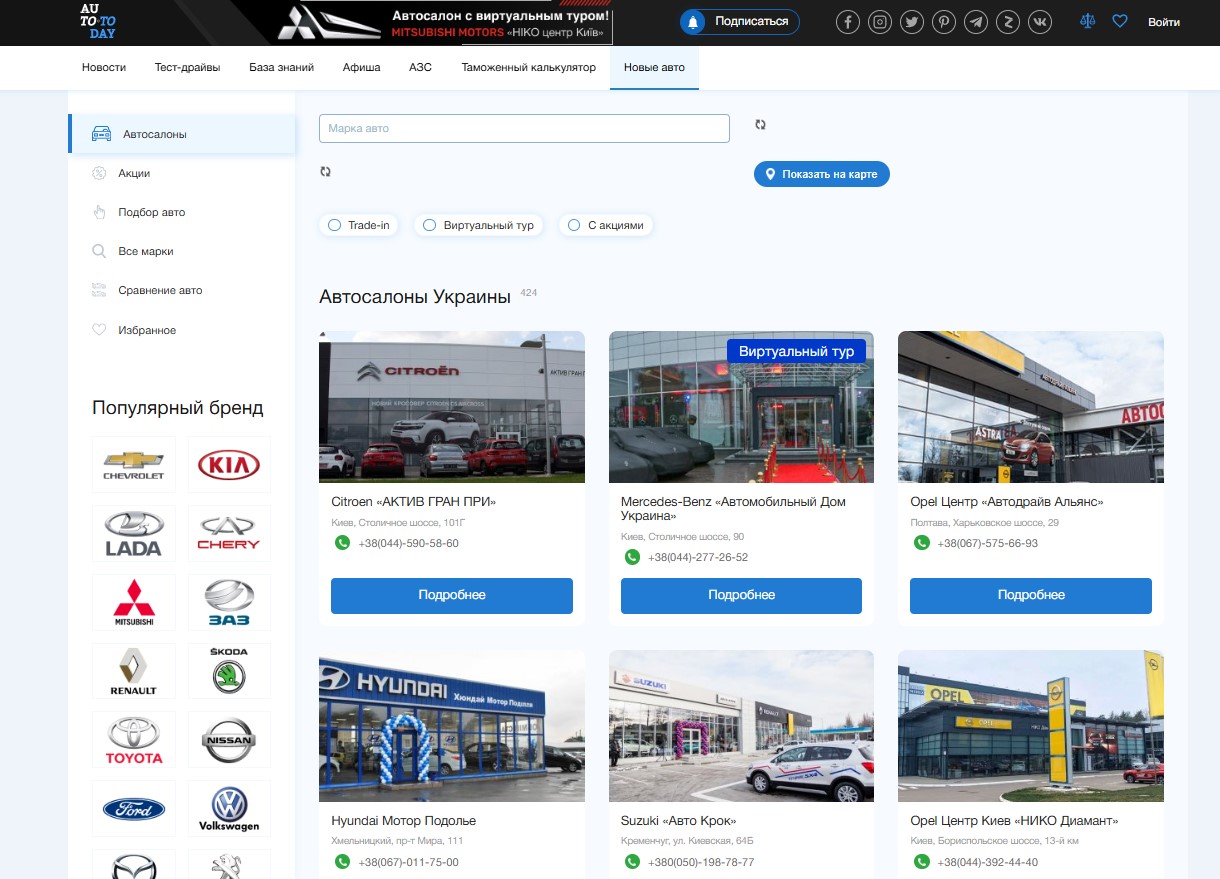Select the Ford brand logo

point(134,809)
